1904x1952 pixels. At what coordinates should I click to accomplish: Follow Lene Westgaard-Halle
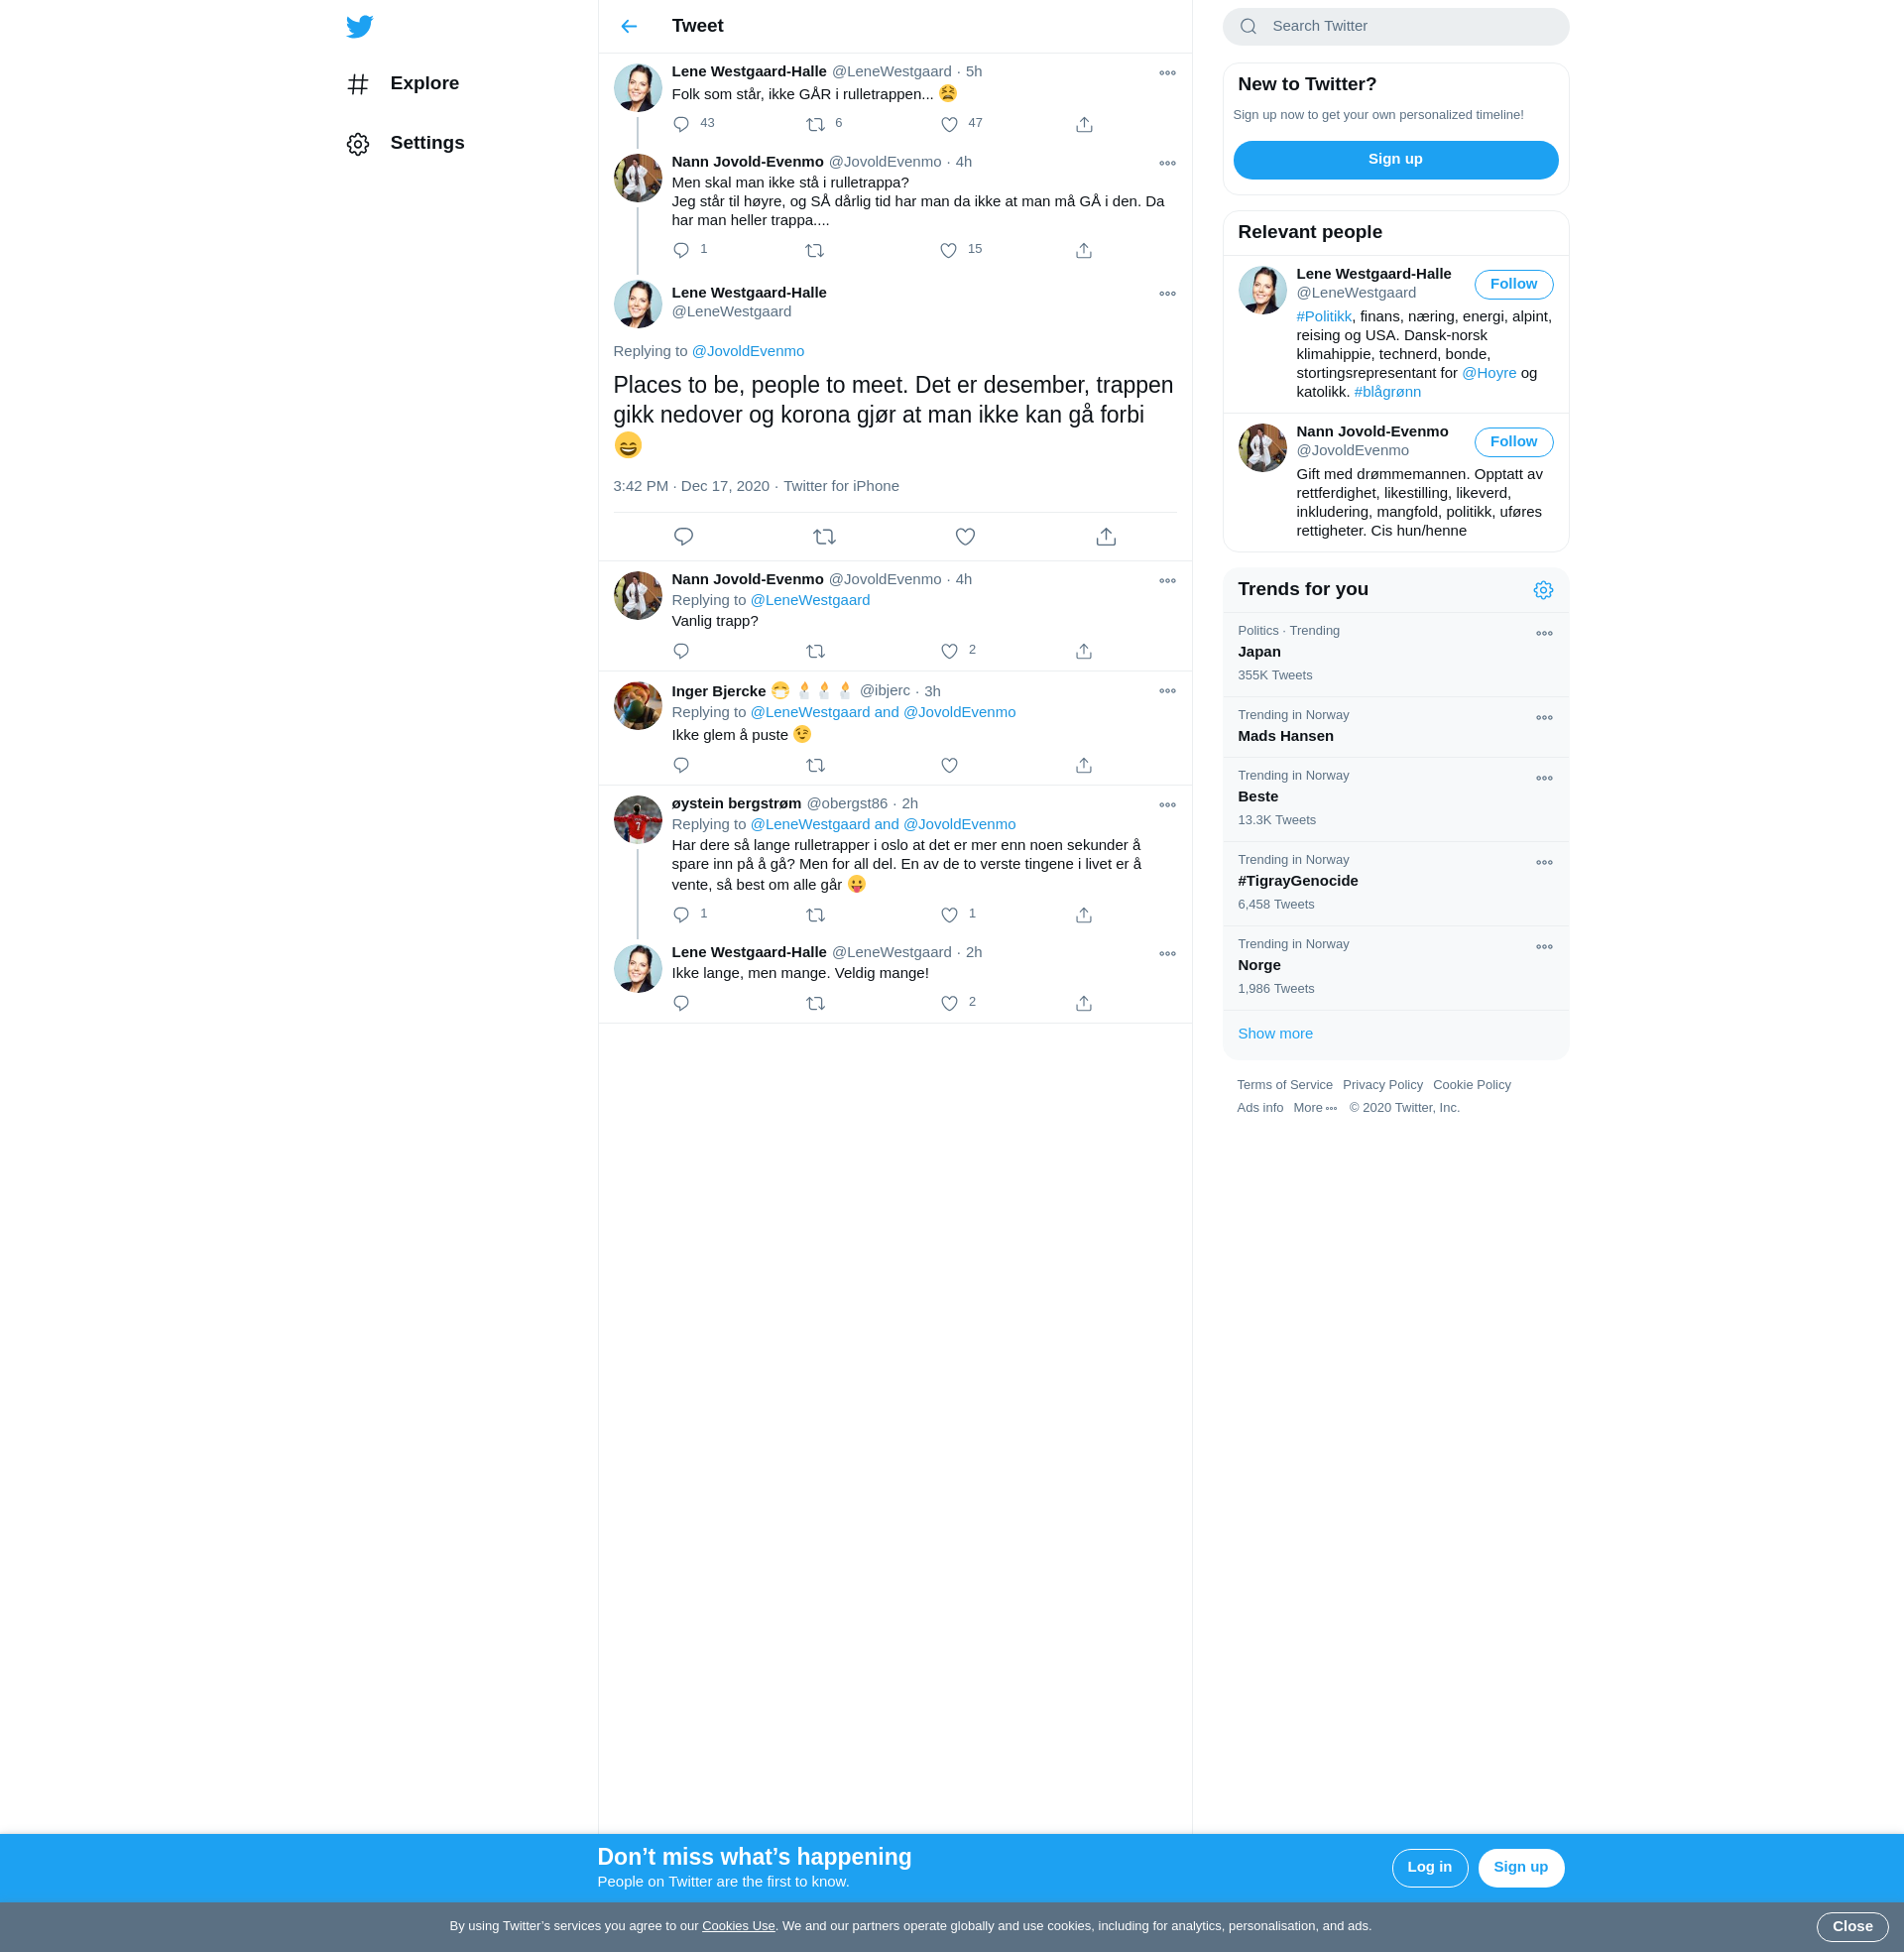point(1513,285)
